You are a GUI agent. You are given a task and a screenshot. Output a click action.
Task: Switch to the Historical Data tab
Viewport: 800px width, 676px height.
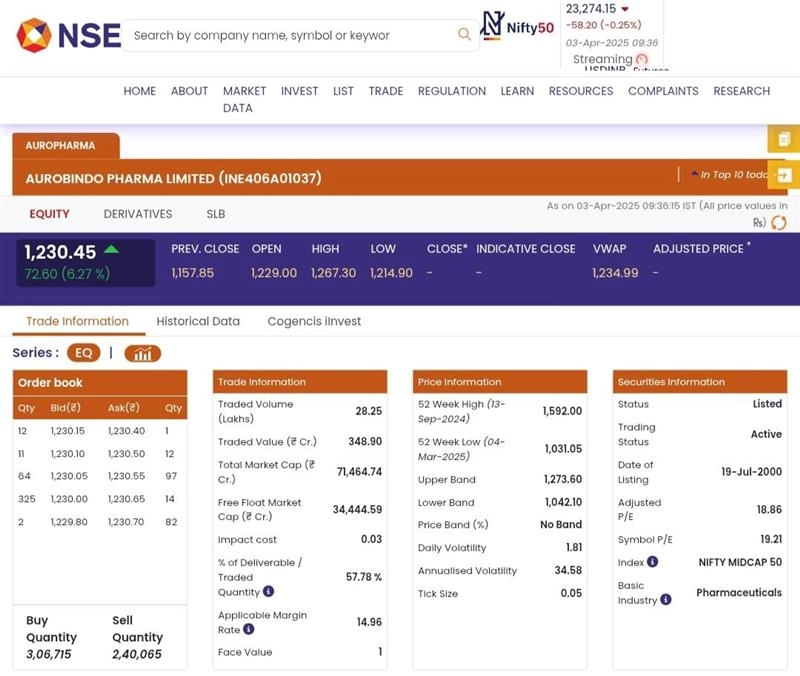(x=198, y=321)
